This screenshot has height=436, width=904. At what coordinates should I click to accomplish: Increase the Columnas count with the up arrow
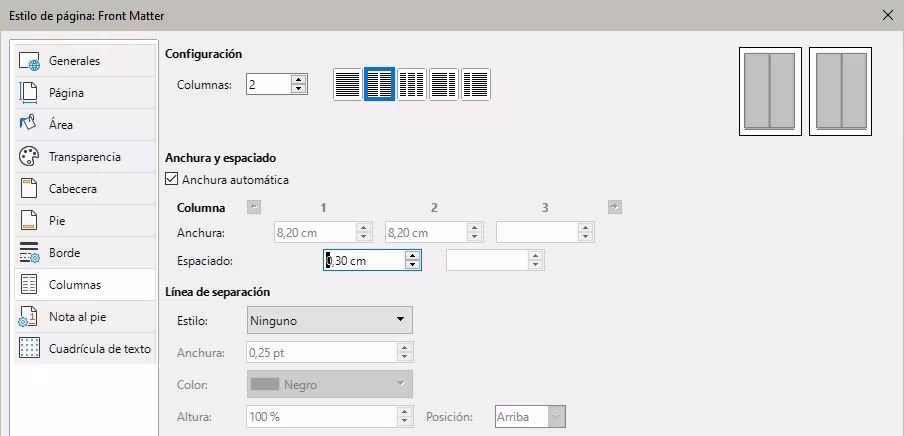298,80
